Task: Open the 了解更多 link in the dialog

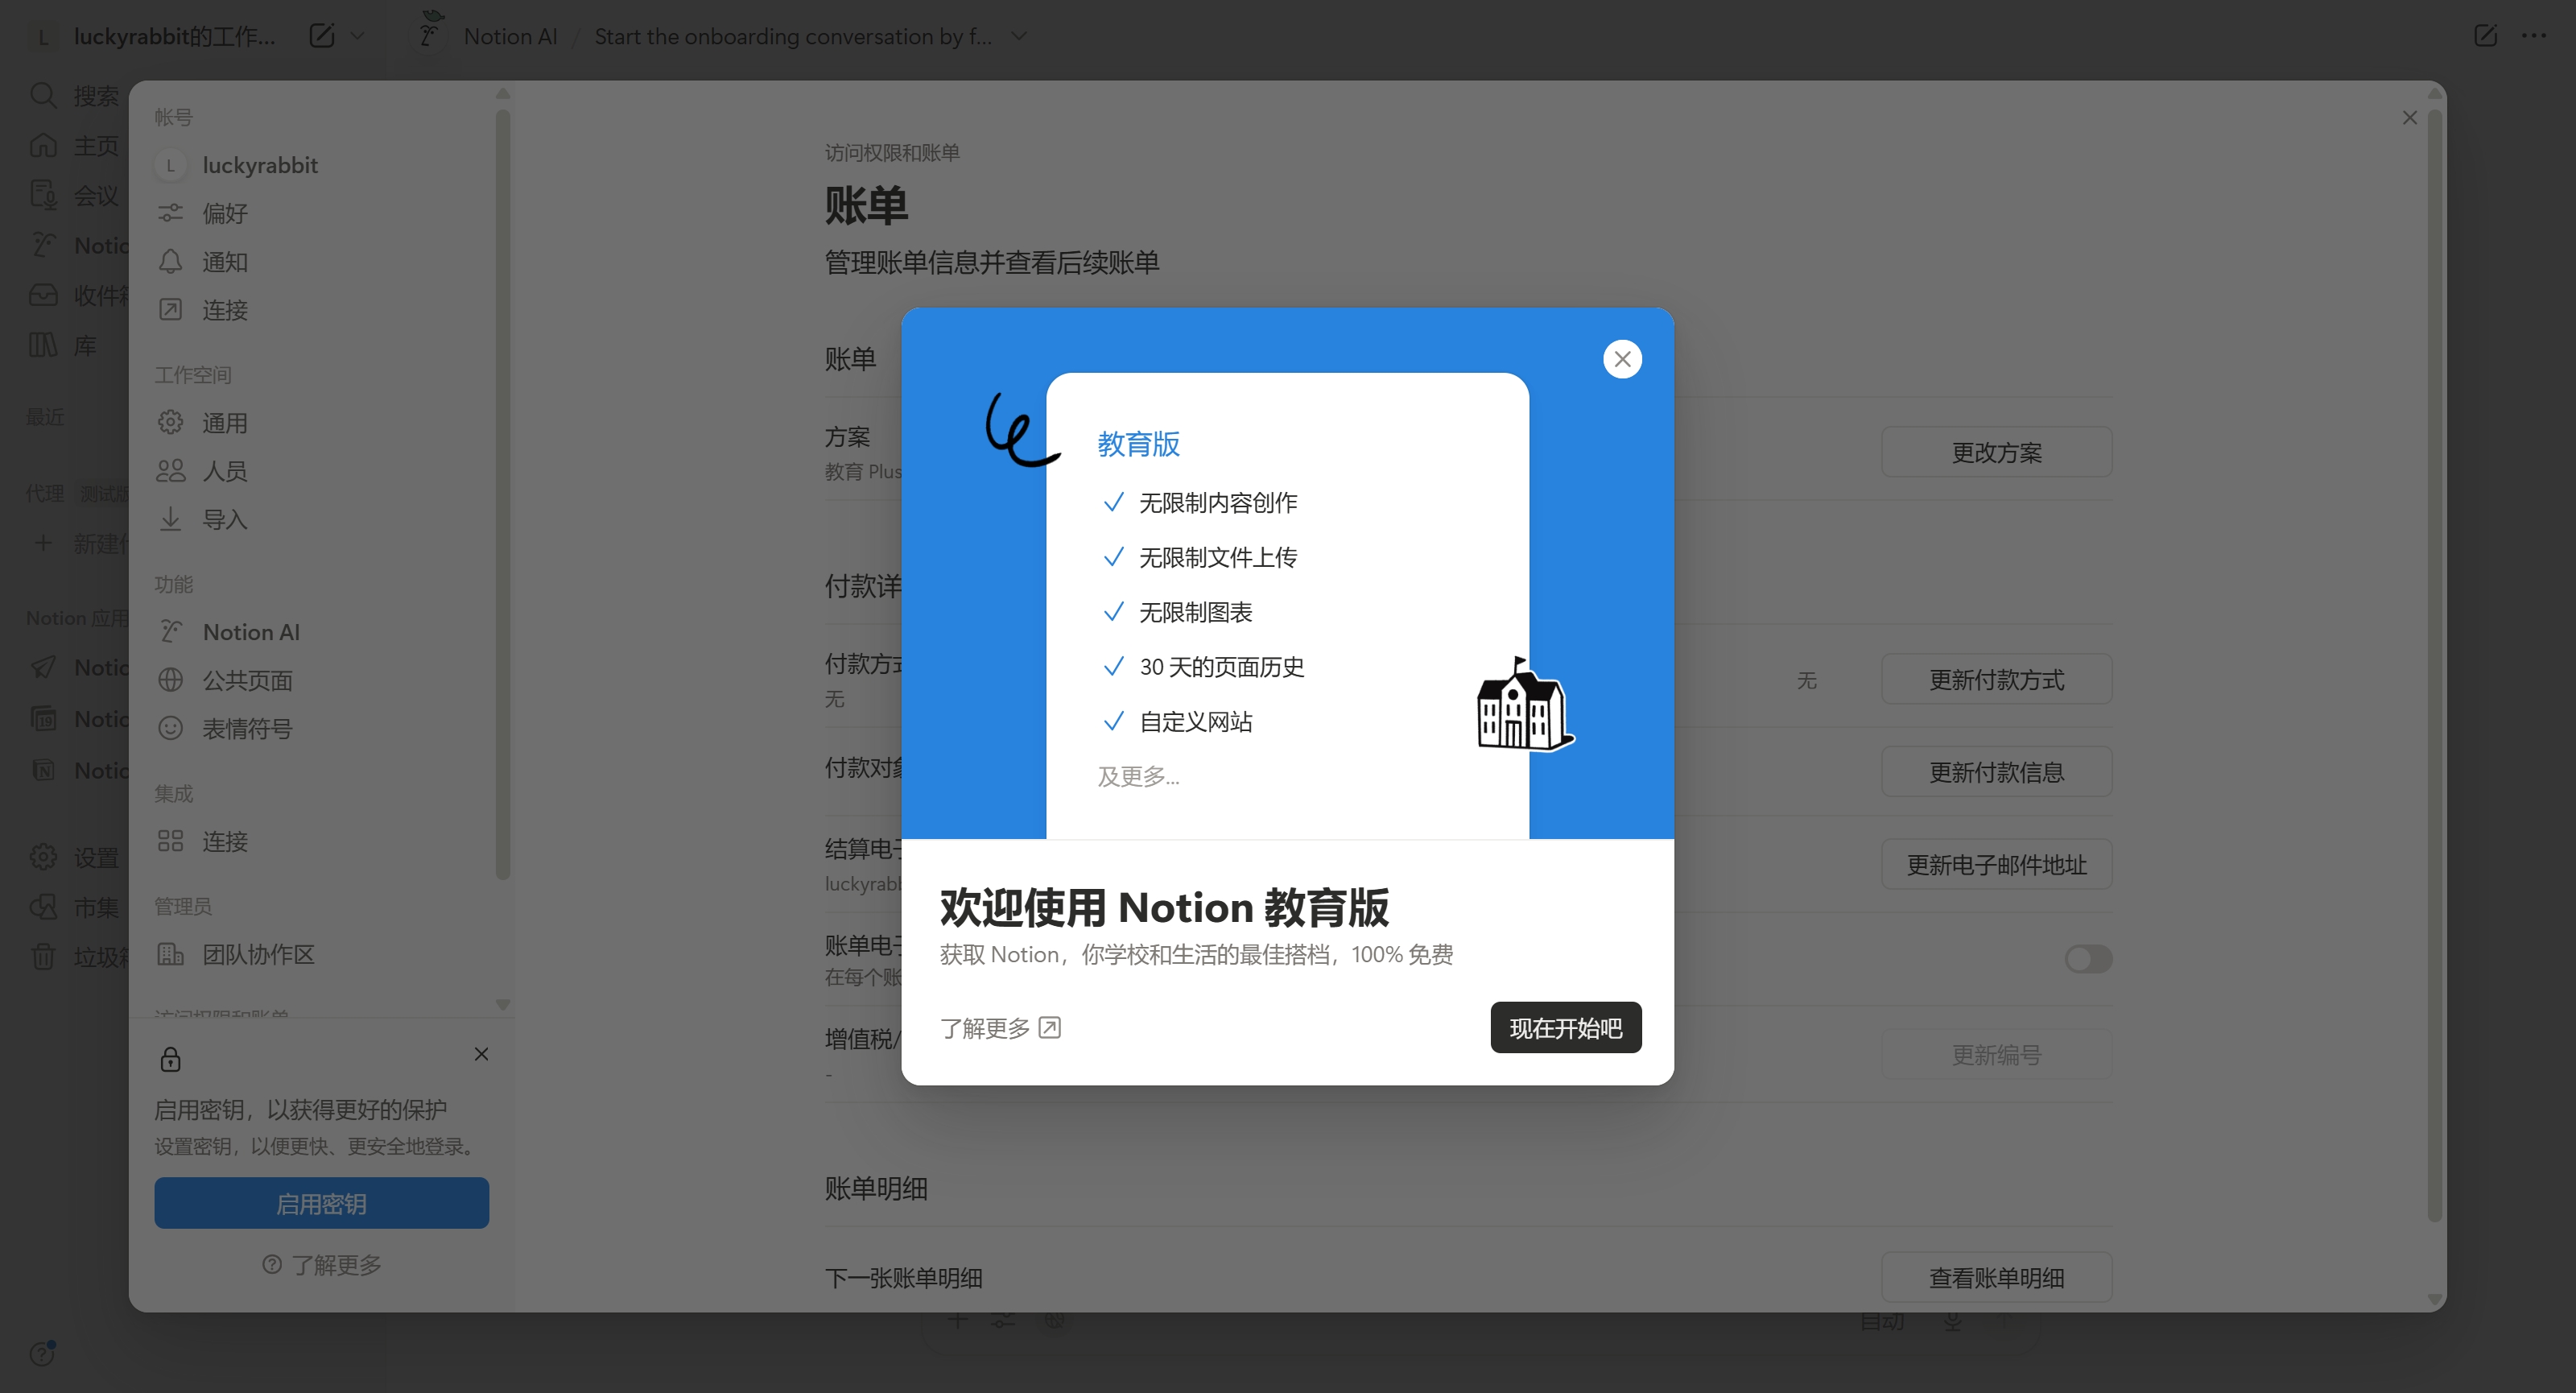Action: click(999, 1028)
